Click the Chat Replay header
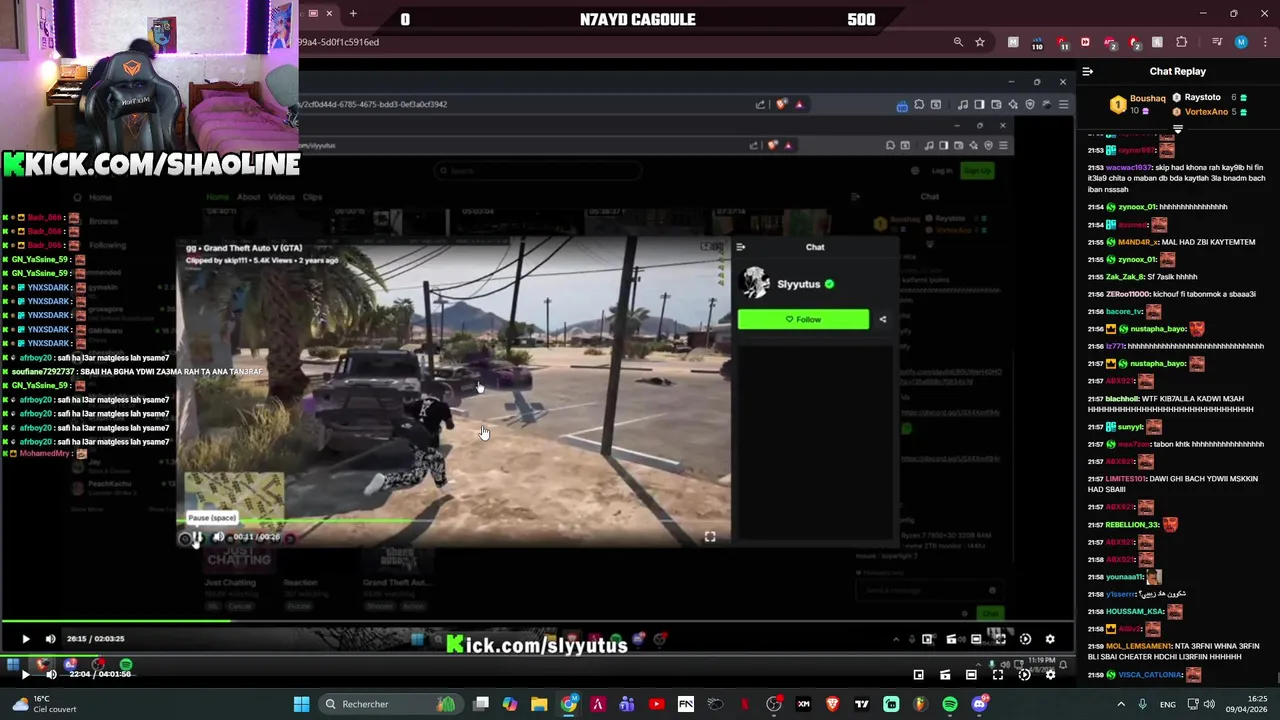Screen dimensions: 1280x720 tap(1177, 71)
